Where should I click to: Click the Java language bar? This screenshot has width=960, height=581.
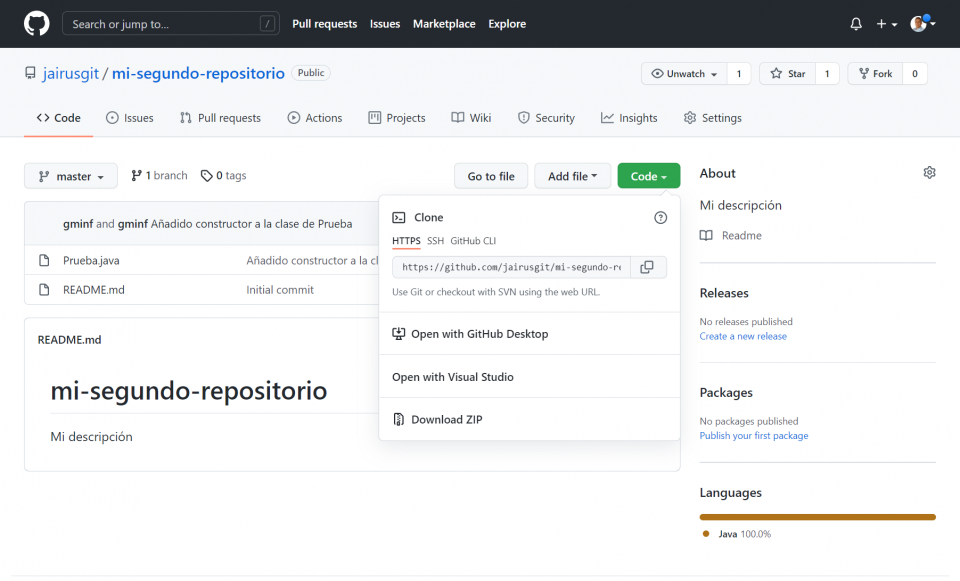pos(817,517)
